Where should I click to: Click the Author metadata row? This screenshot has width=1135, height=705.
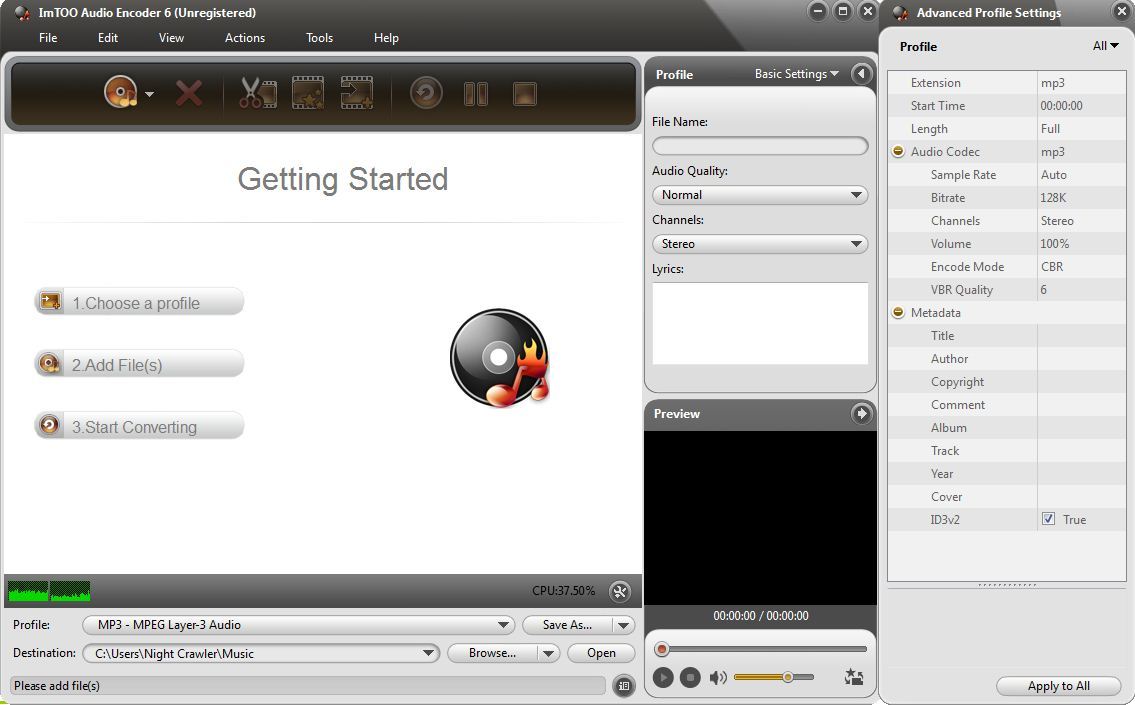[x=1007, y=359]
